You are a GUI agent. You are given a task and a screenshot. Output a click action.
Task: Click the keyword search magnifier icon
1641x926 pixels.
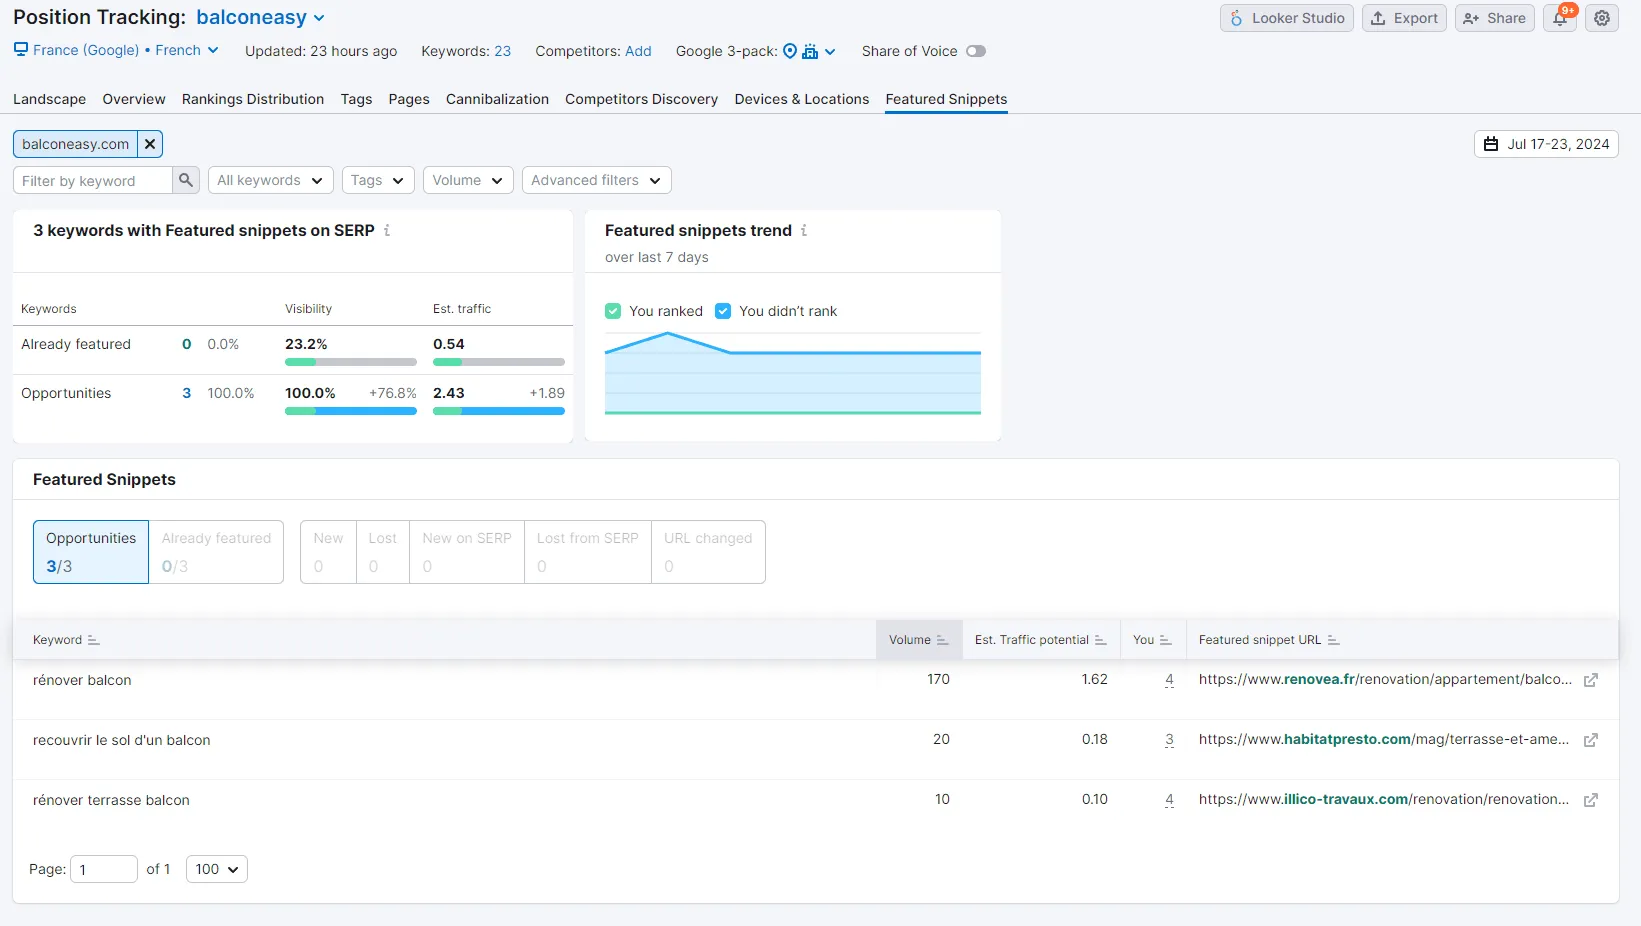[x=186, y=180]
